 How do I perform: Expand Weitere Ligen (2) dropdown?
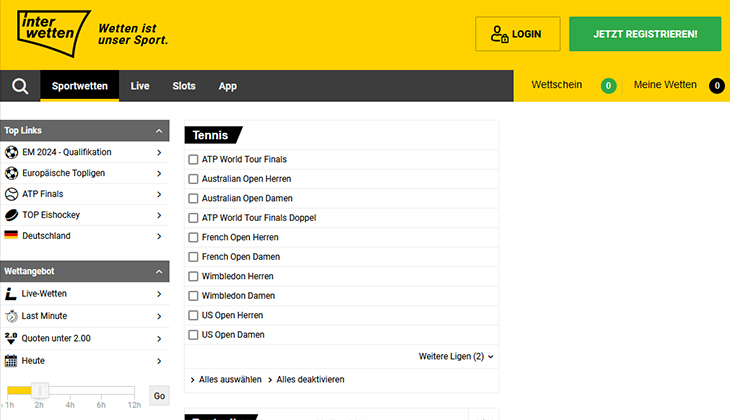coord(456,357)
